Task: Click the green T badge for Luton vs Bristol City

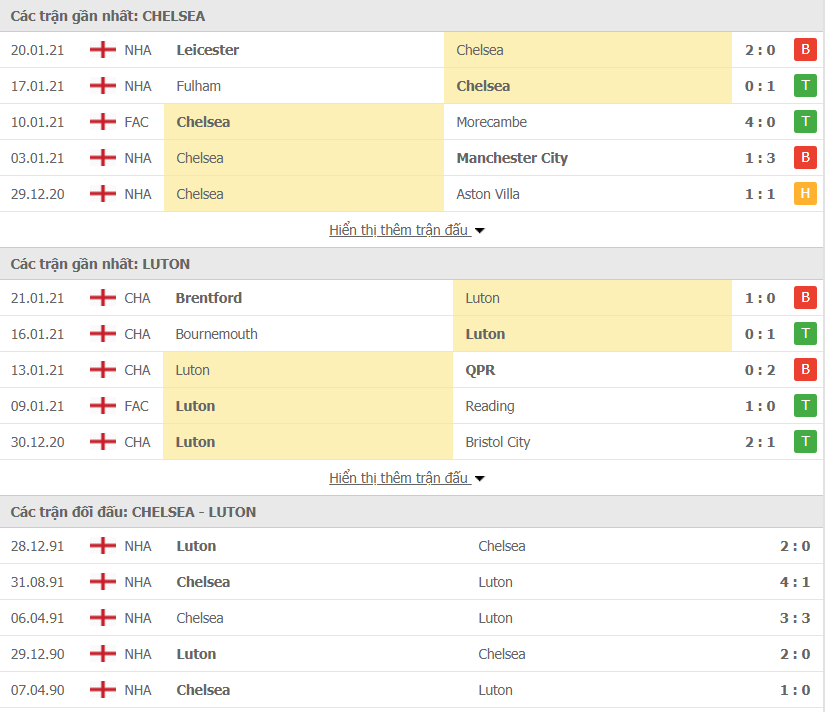Action: pos(805,441)
